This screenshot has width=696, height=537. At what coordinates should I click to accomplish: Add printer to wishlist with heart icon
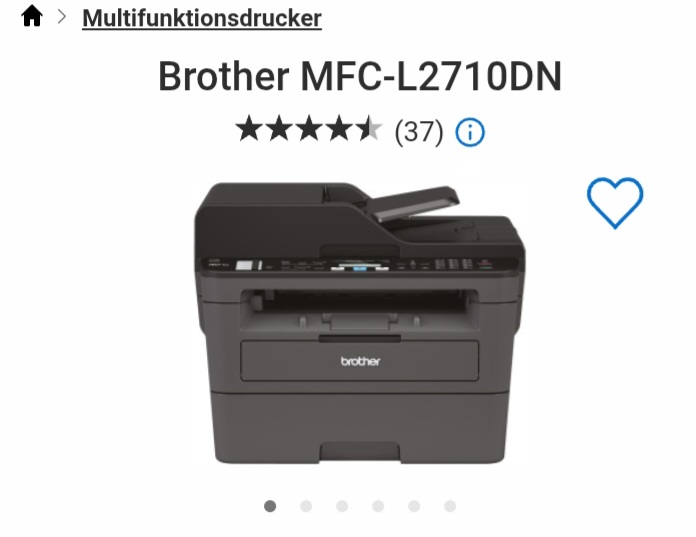click(615, 203)
